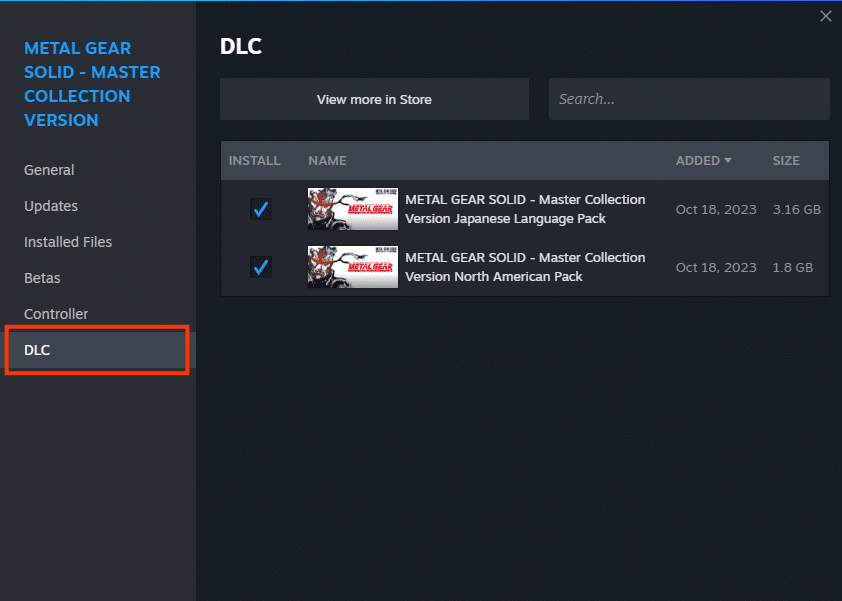Open the North American Pack thumbnail

point(353,267)
